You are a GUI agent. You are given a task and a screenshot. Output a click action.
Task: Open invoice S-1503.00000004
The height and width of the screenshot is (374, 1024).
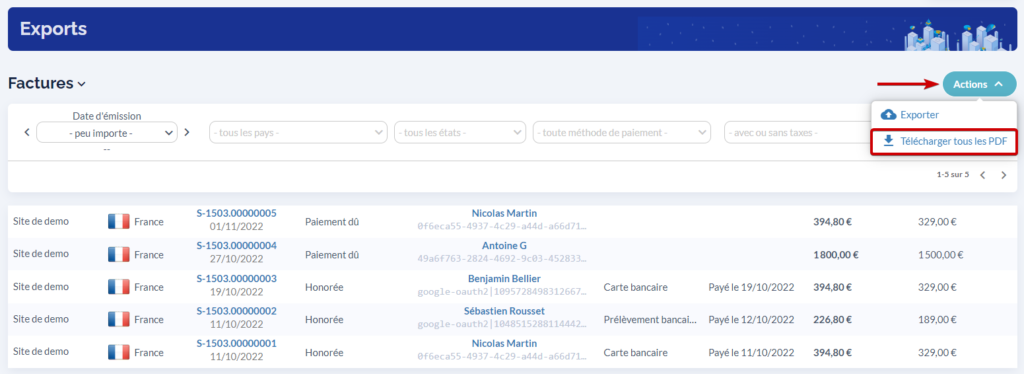[x=236, y=245]
